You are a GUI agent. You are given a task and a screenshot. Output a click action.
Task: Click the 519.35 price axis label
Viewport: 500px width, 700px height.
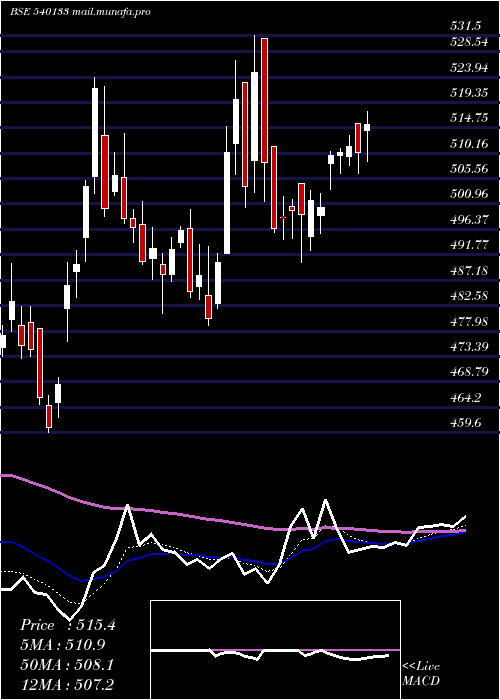point(470,93)
